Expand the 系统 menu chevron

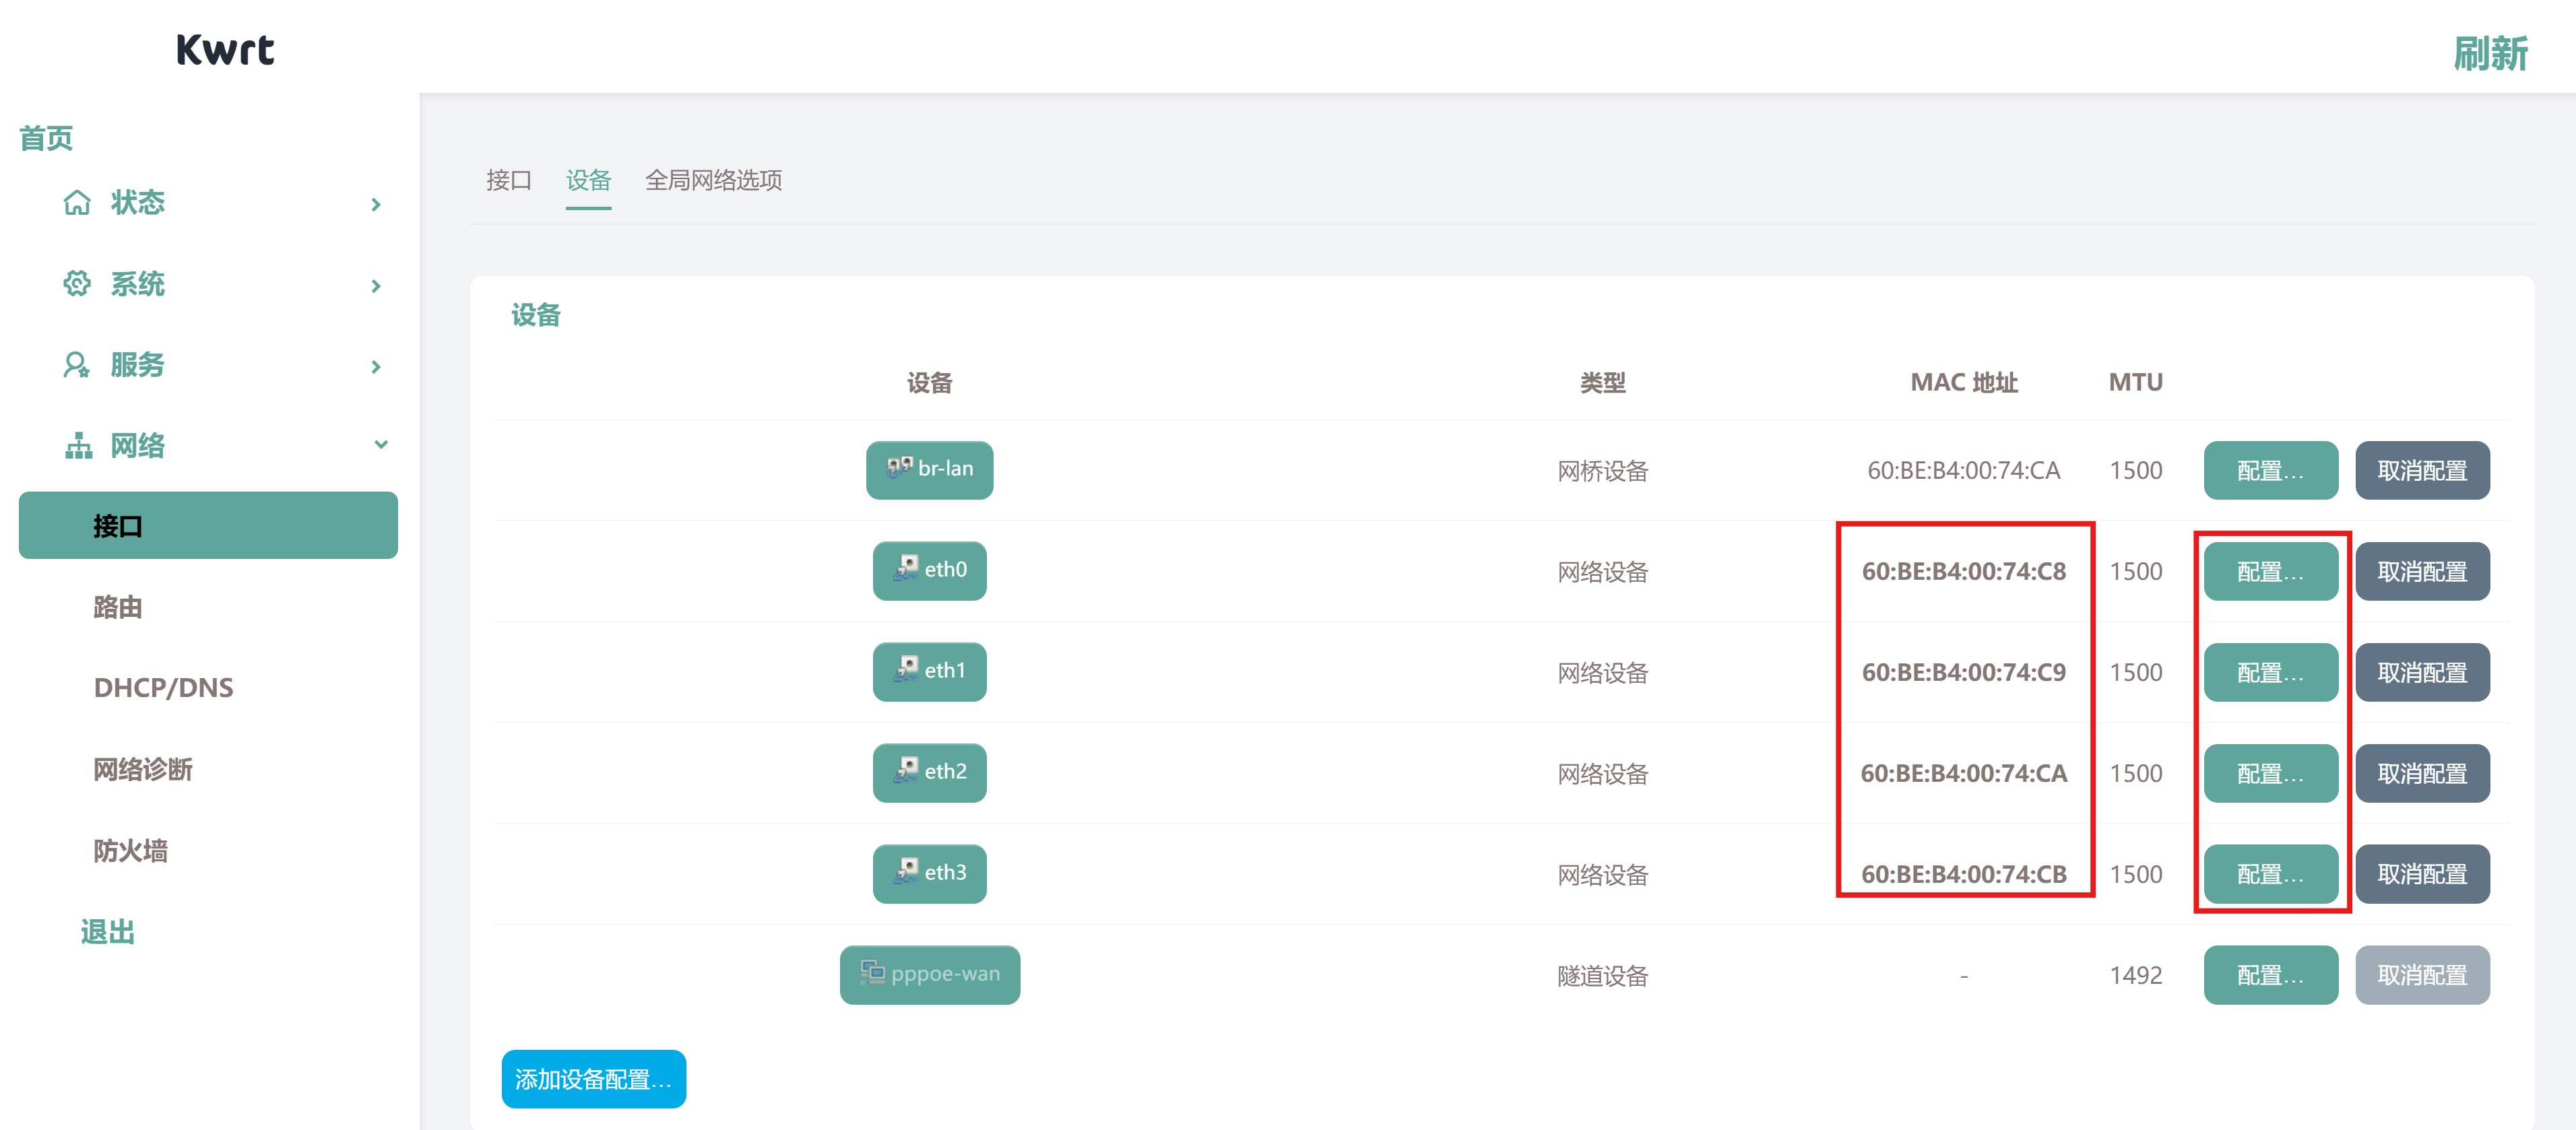[376, 286]
